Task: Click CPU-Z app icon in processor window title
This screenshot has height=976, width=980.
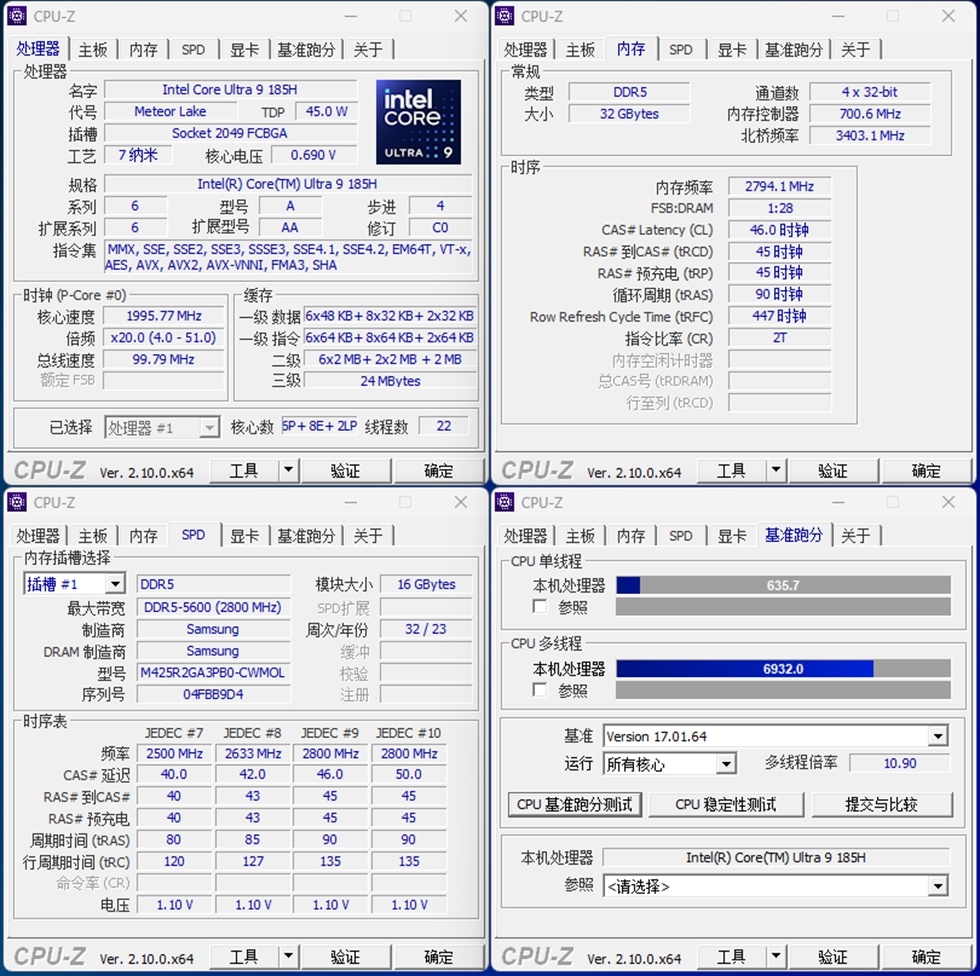Action: [16, 16]
